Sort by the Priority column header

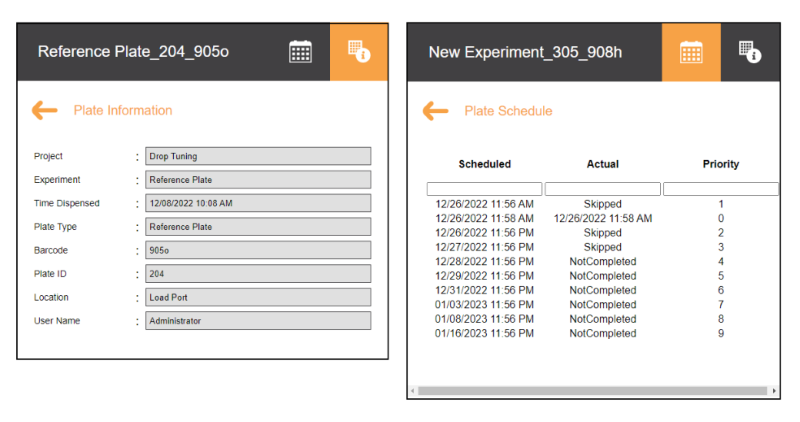(x=720, y=164)
